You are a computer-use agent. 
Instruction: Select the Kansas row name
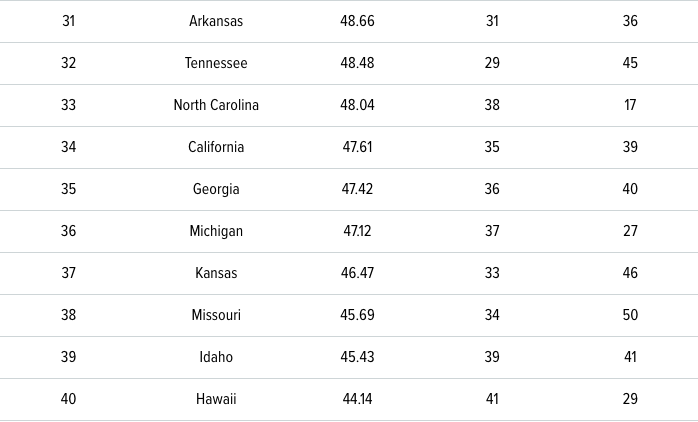click(216, 273)
